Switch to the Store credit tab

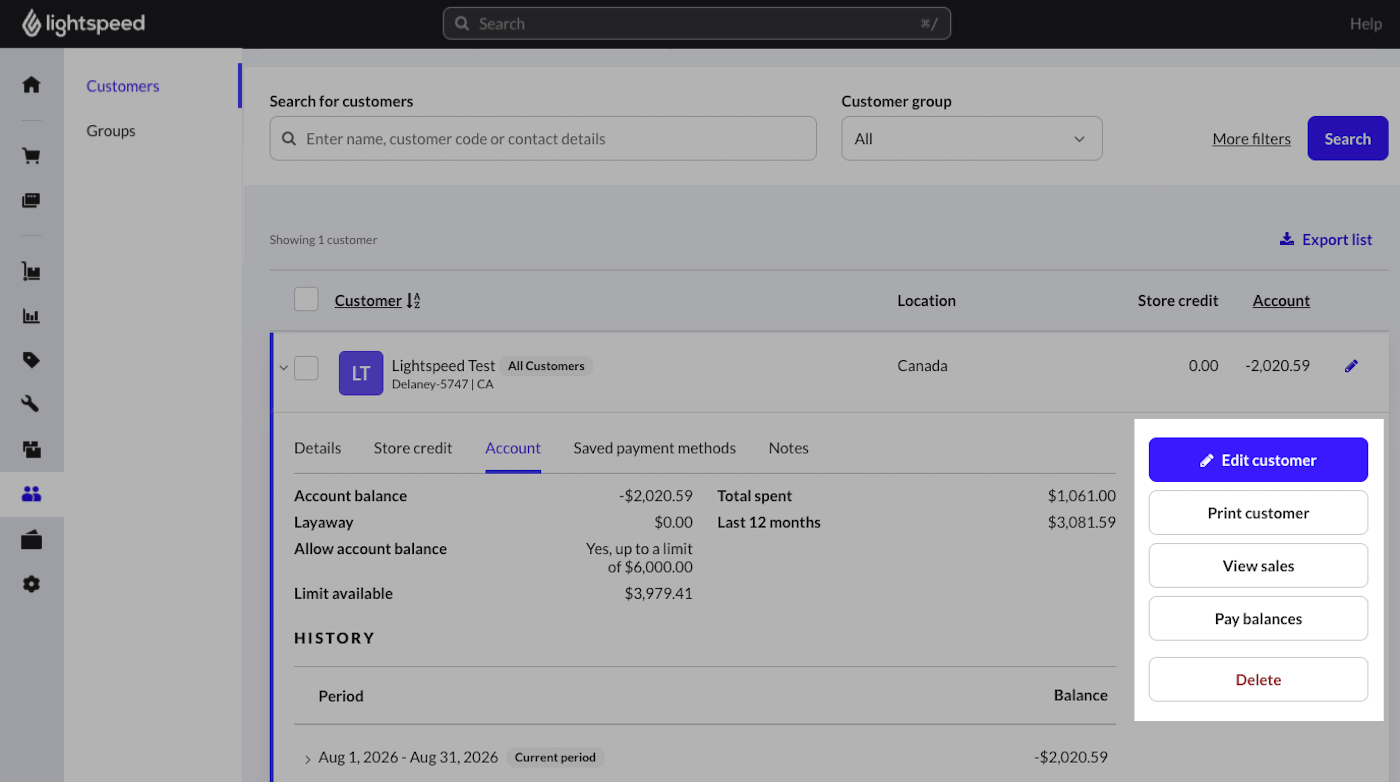(413, 448)
